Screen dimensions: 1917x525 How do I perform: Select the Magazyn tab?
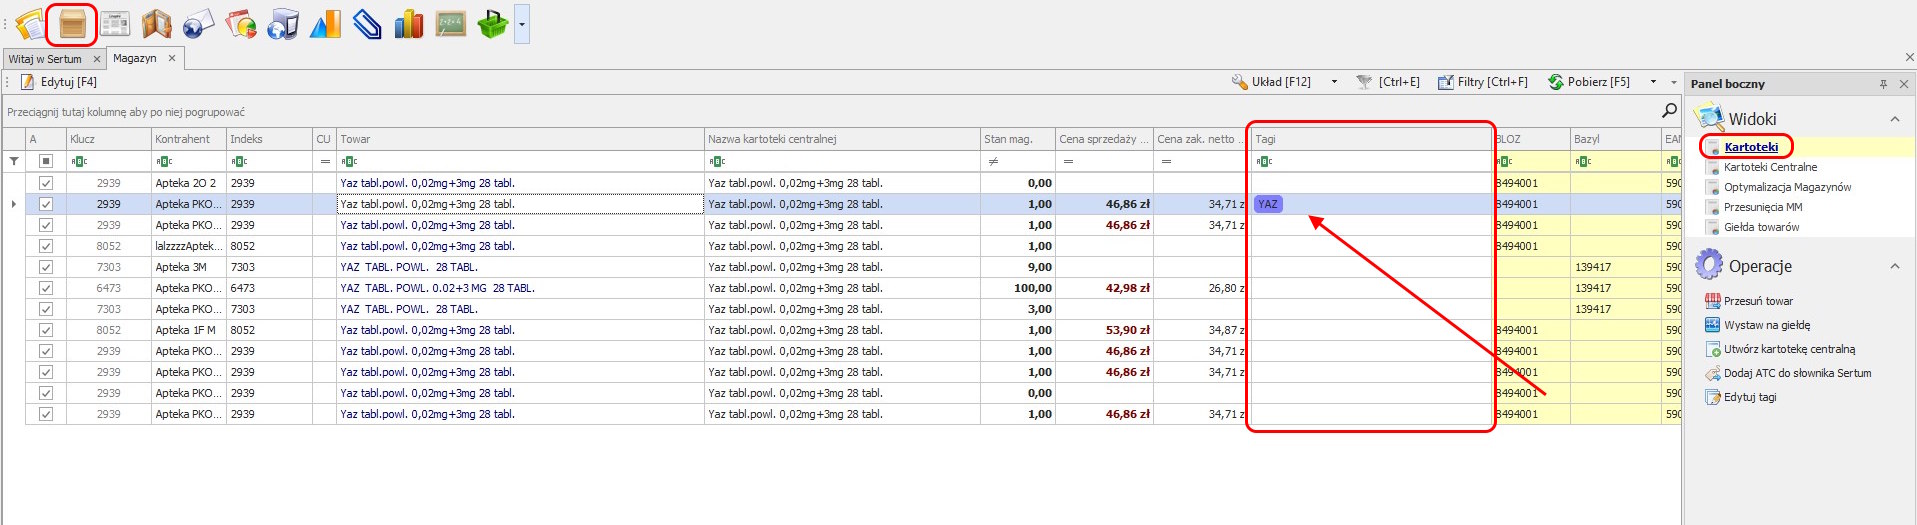point(135,58)
